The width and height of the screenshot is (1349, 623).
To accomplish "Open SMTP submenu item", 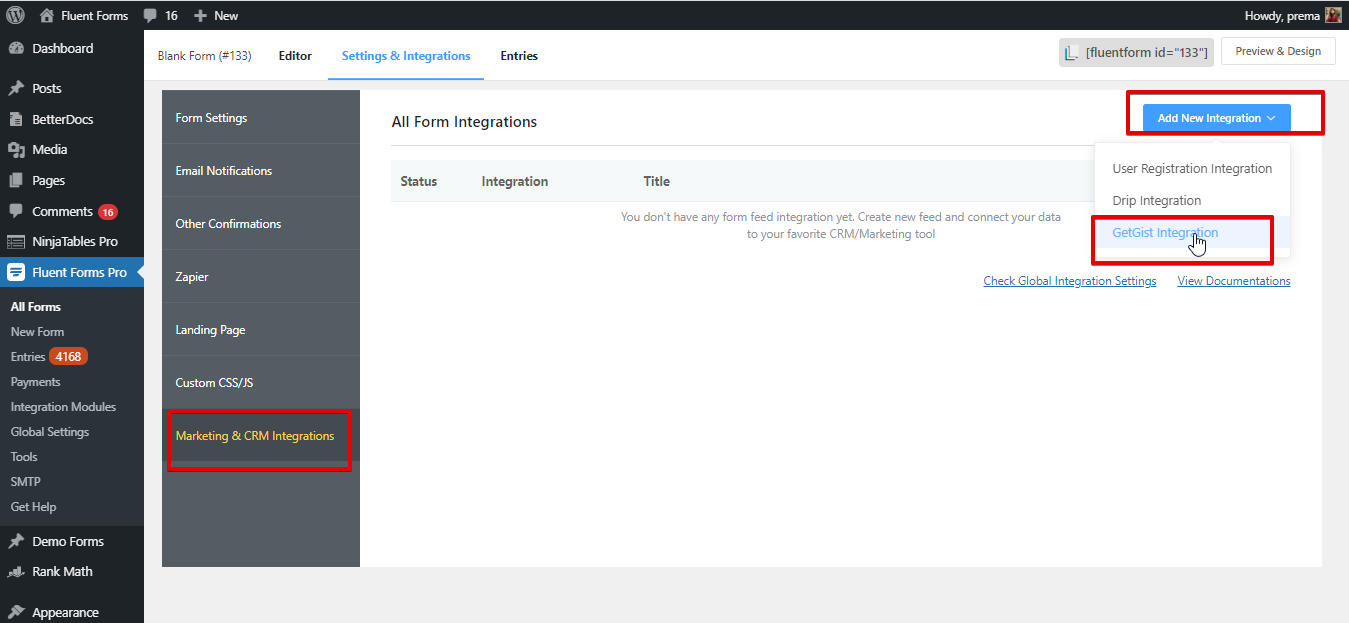I will 25,482.
